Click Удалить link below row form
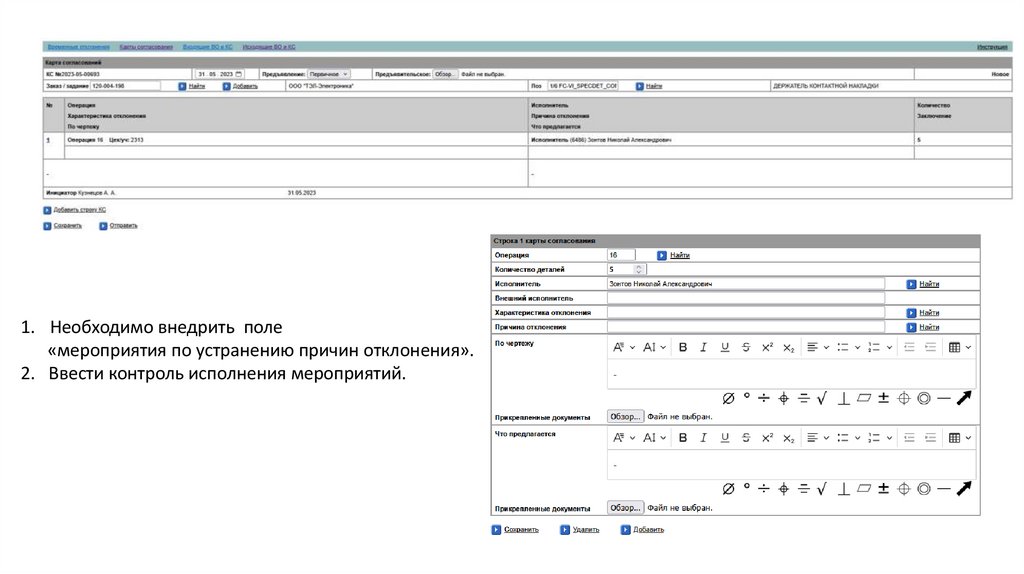Viewport: 1024px width, 574px height. coord(586,530)
